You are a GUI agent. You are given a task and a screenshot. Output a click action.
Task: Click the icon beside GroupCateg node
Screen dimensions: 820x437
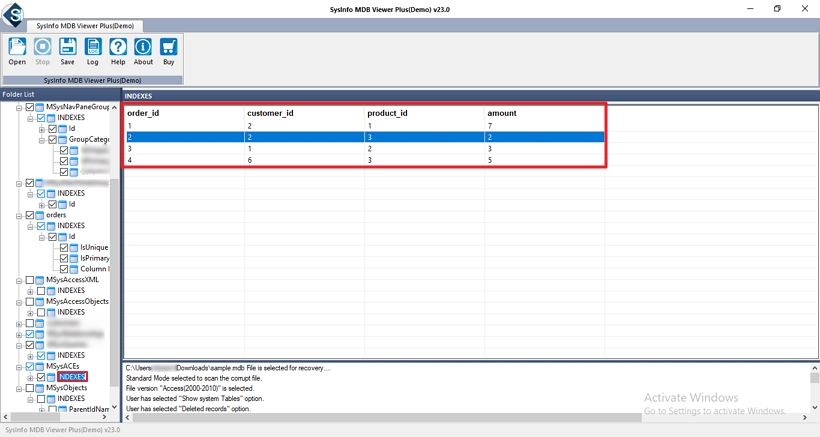(x=62, y=140)
